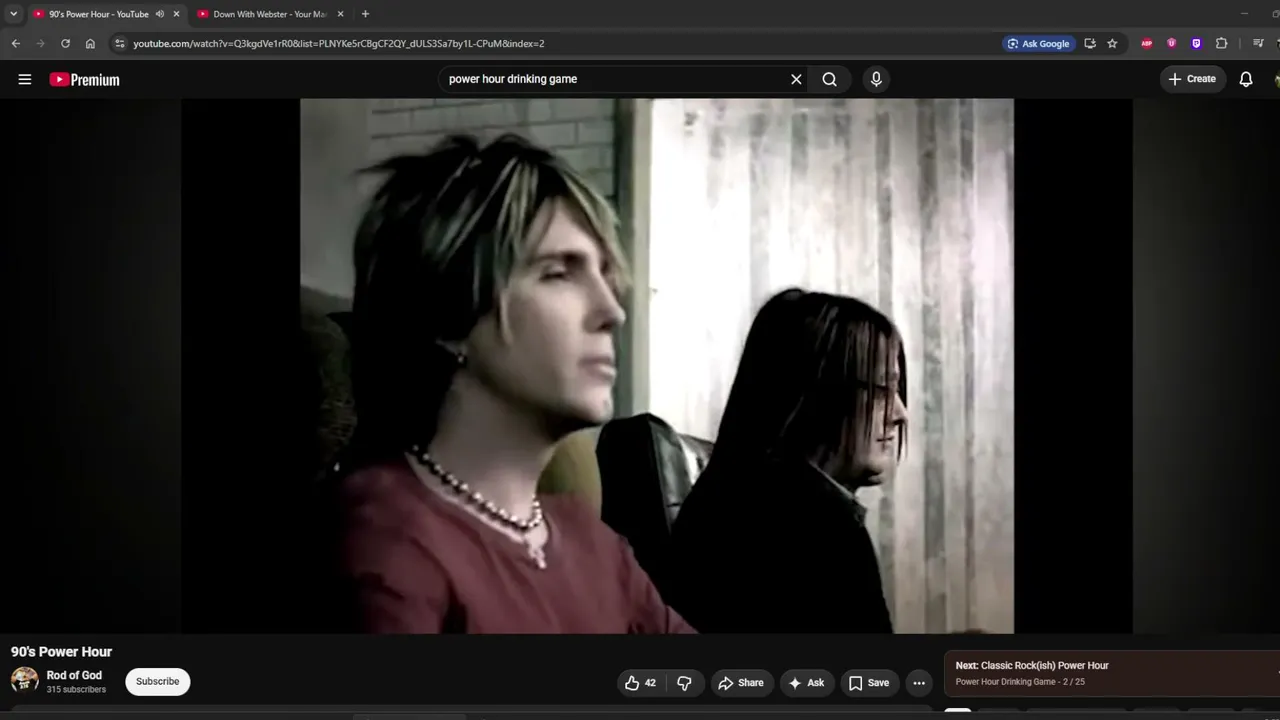The height and width of the screenshot is (720, 1280).
Task: Mute the 90's Power Hour tab audio
Action: [160, 14]
